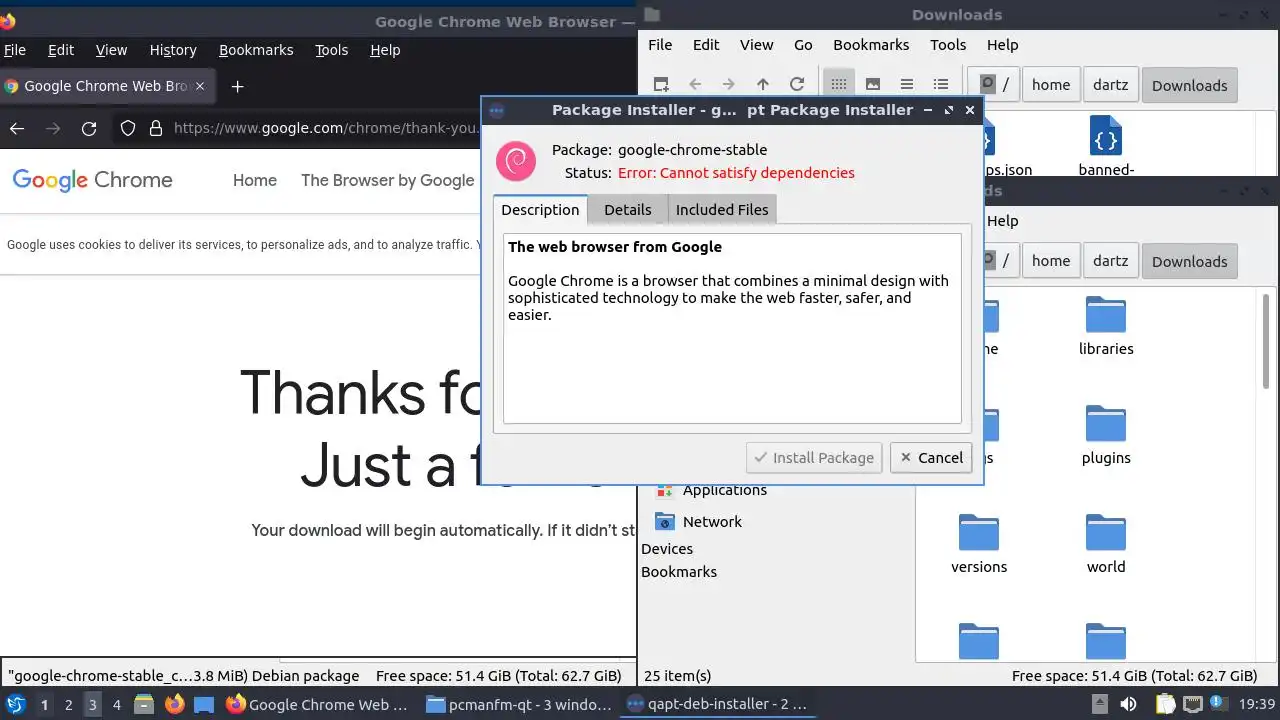Click The Browser by Google link
Viewport: 1280px width, 720px height.
click(387, 180)
